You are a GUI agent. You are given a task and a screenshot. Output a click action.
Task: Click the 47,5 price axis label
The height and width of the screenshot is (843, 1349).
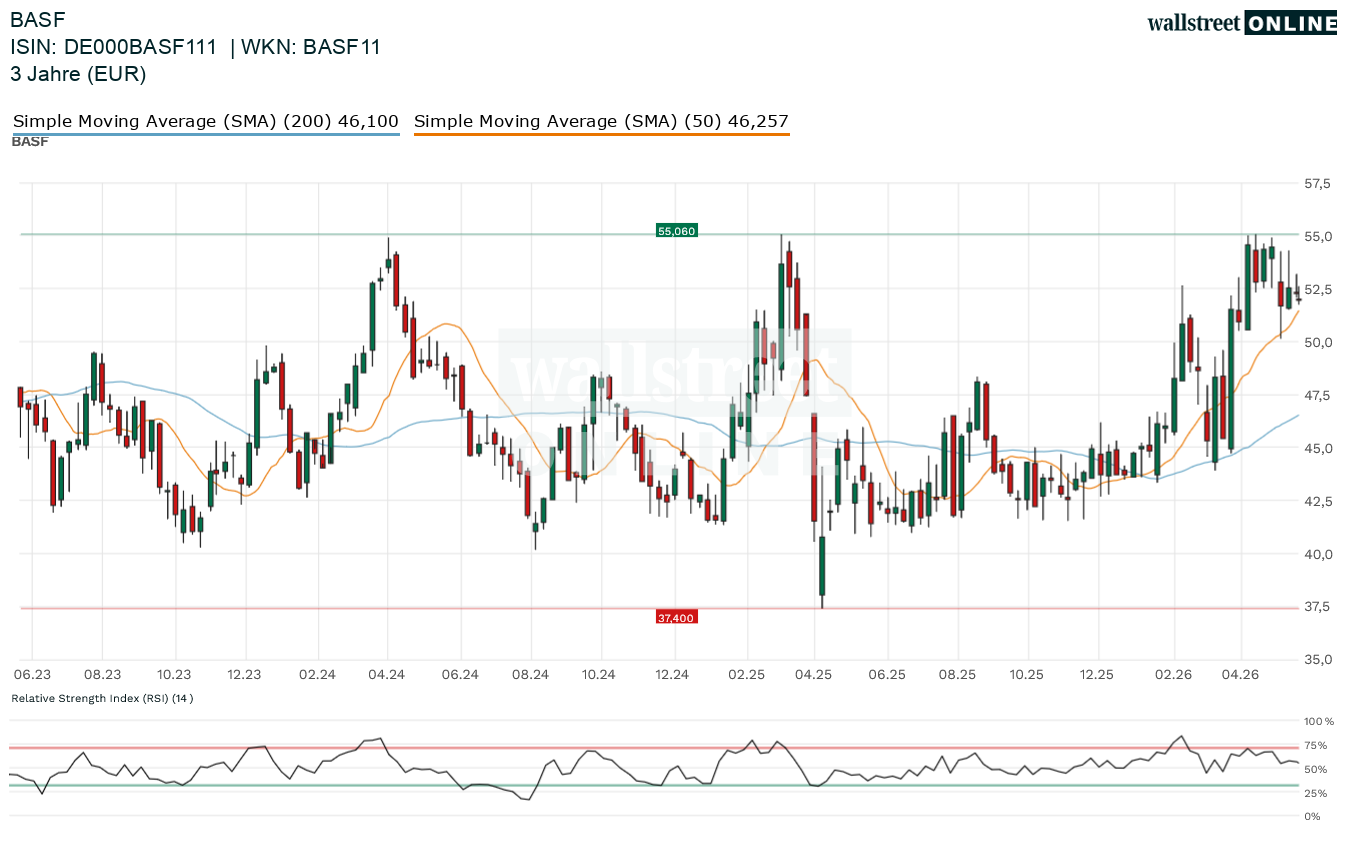(1317, 396)
